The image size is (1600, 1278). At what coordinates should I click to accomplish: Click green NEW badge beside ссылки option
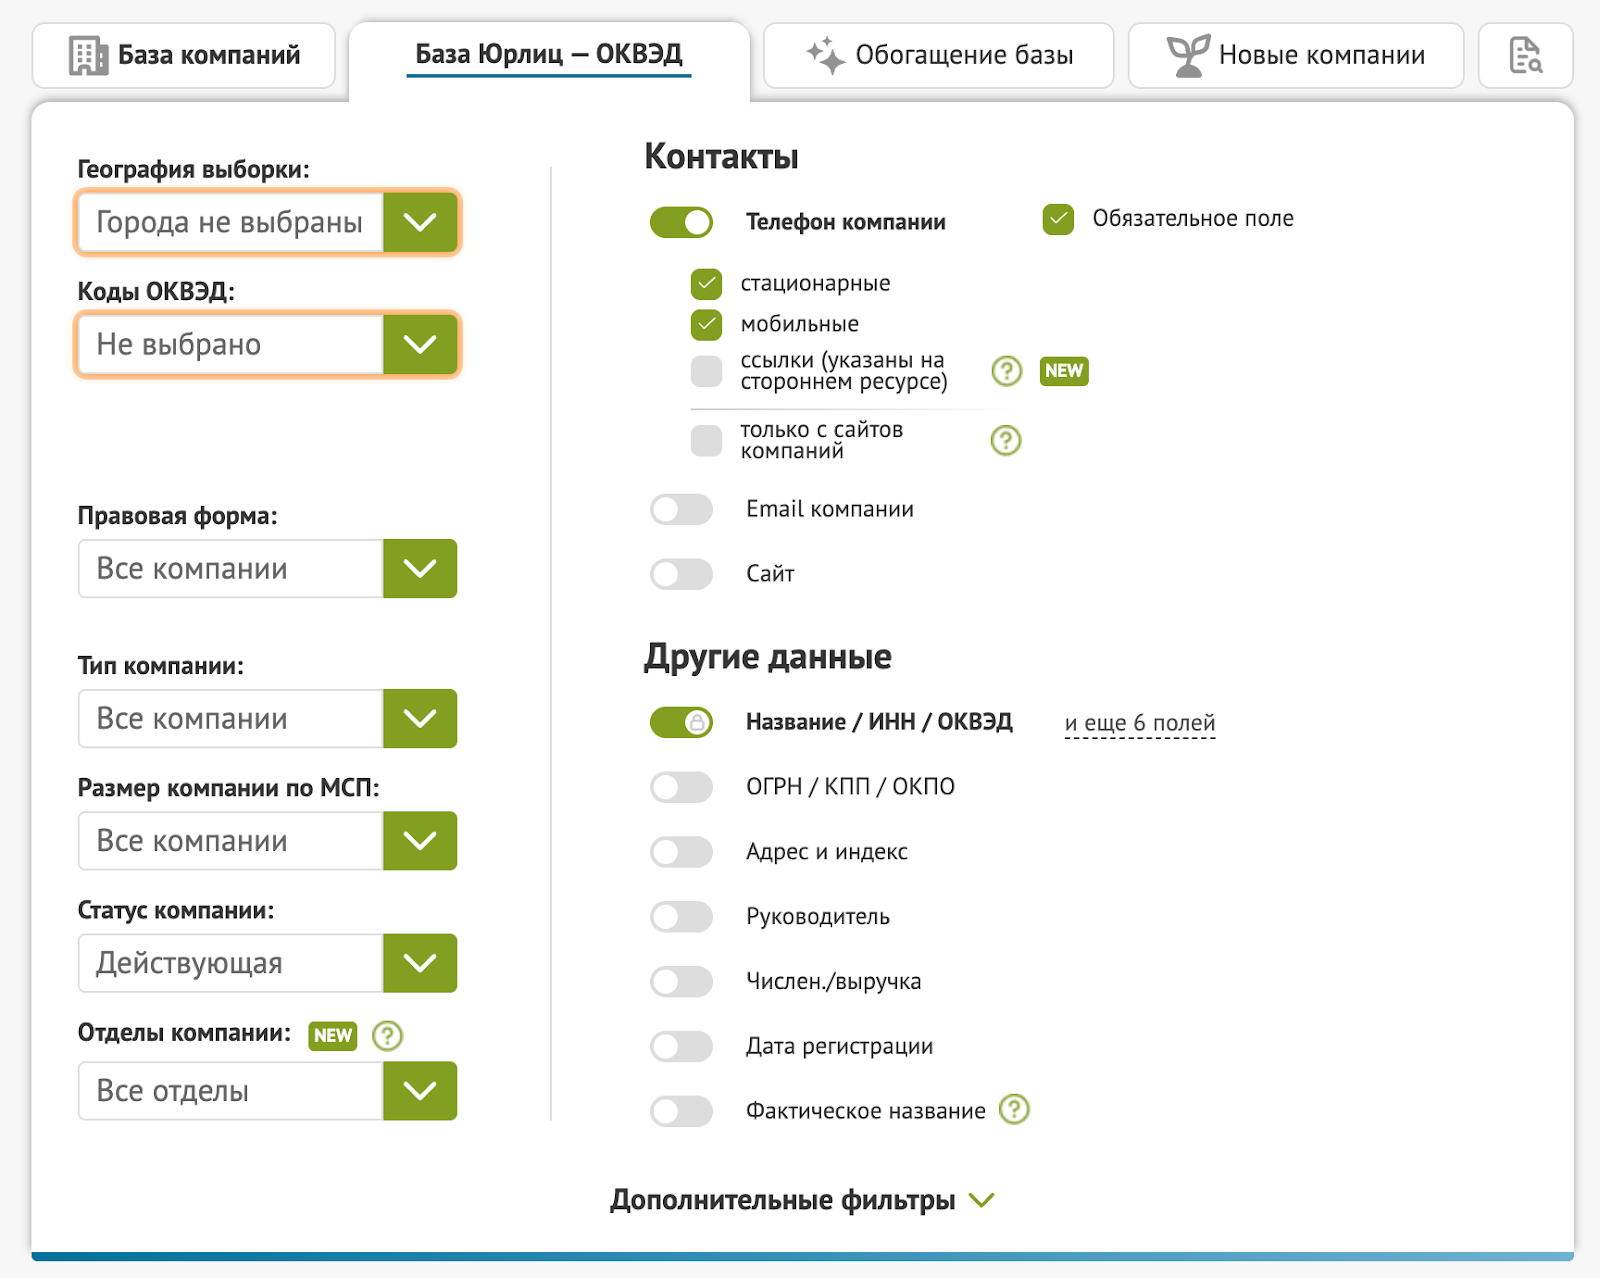point(1064,371)
